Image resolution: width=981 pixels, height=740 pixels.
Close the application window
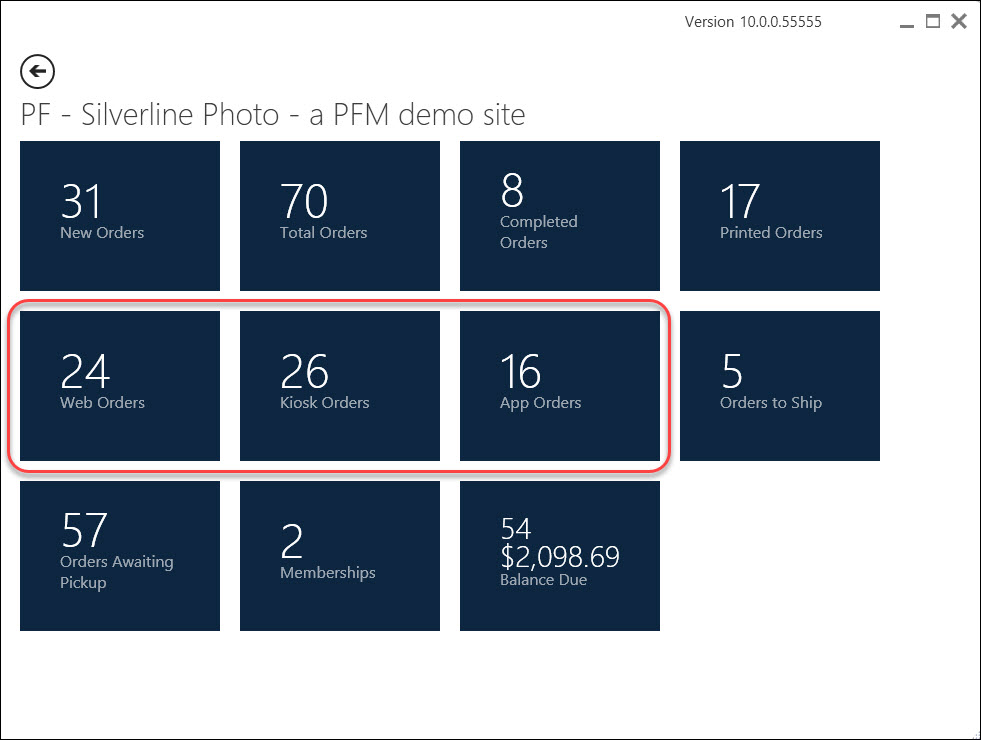(x=959, y=21)
